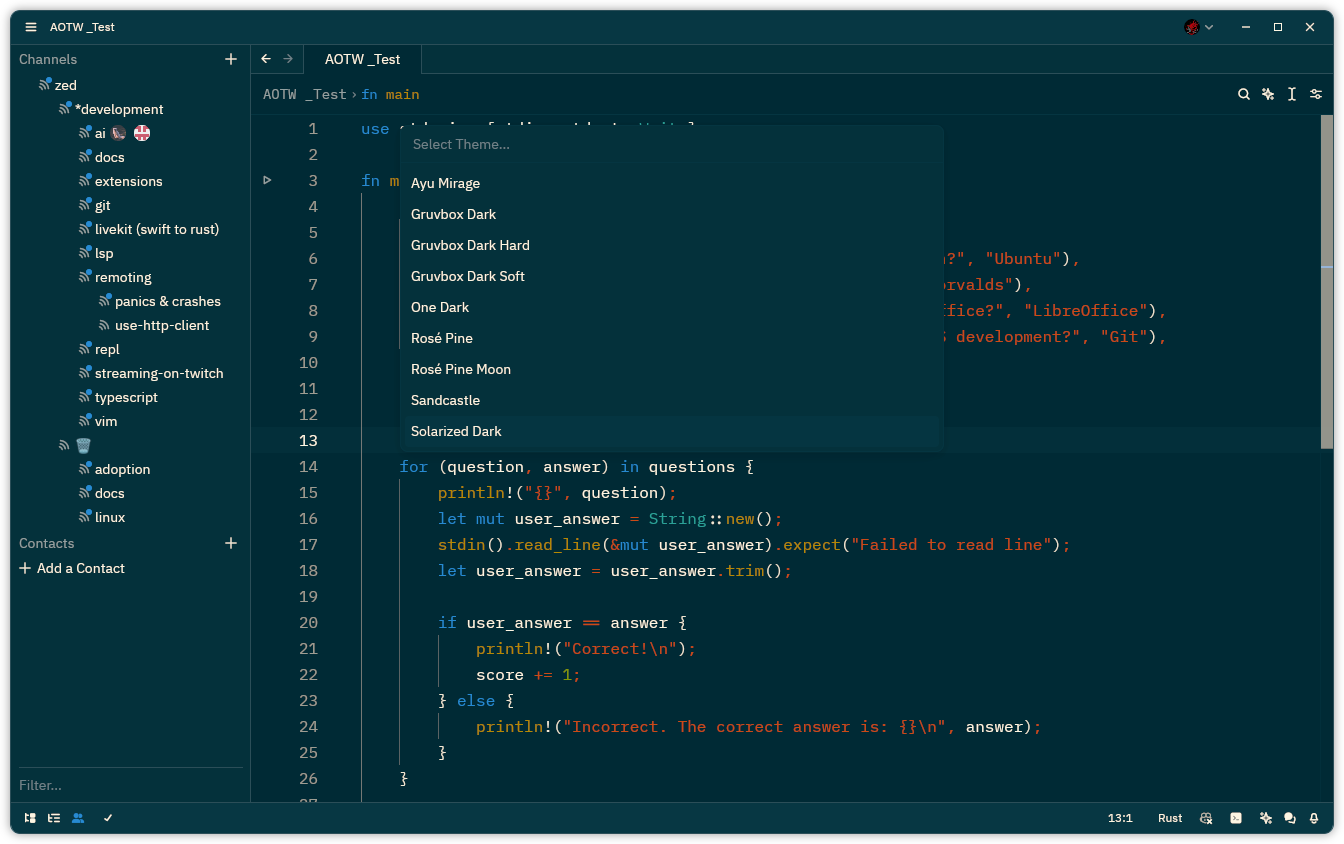Open notifications bell icon
The height and width of the screenshot is (844, 1344).
coord(1314,818)
